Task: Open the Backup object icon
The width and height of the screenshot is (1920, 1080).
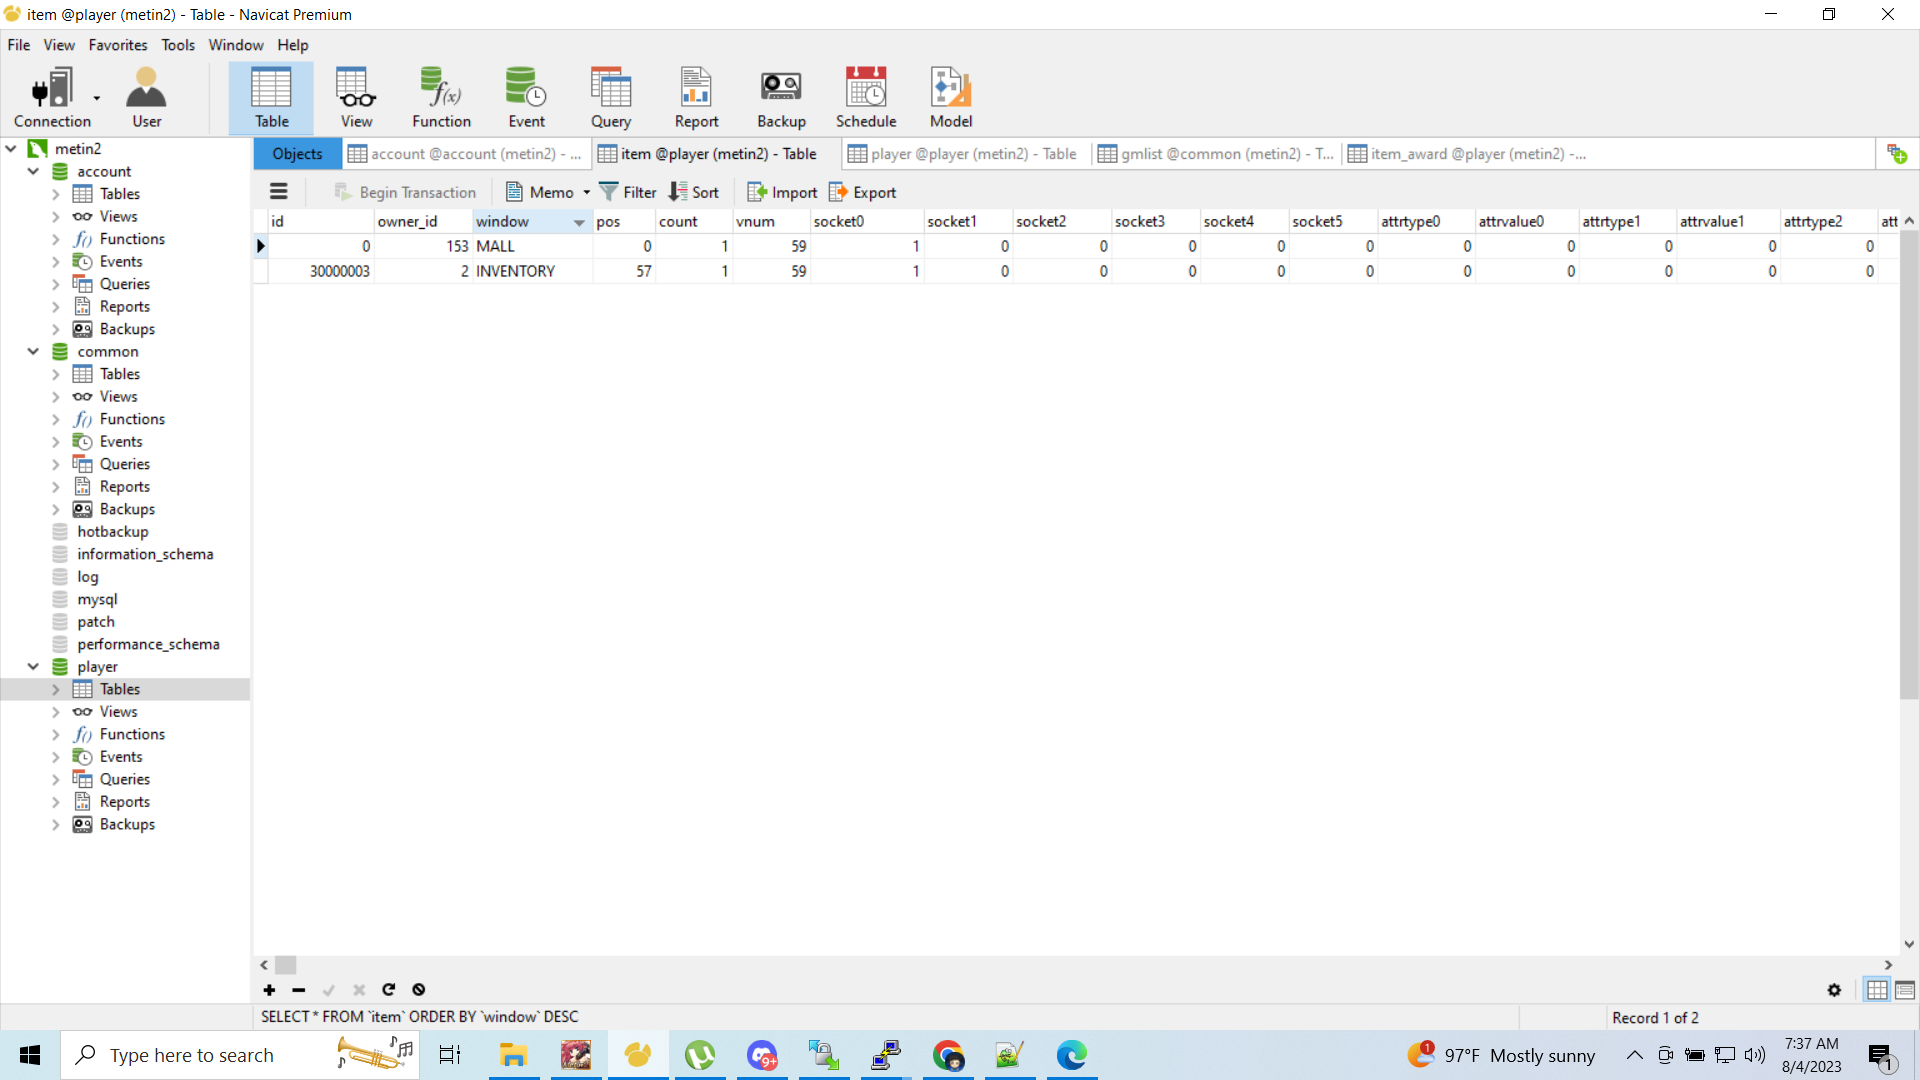Action: coord(781,97)
